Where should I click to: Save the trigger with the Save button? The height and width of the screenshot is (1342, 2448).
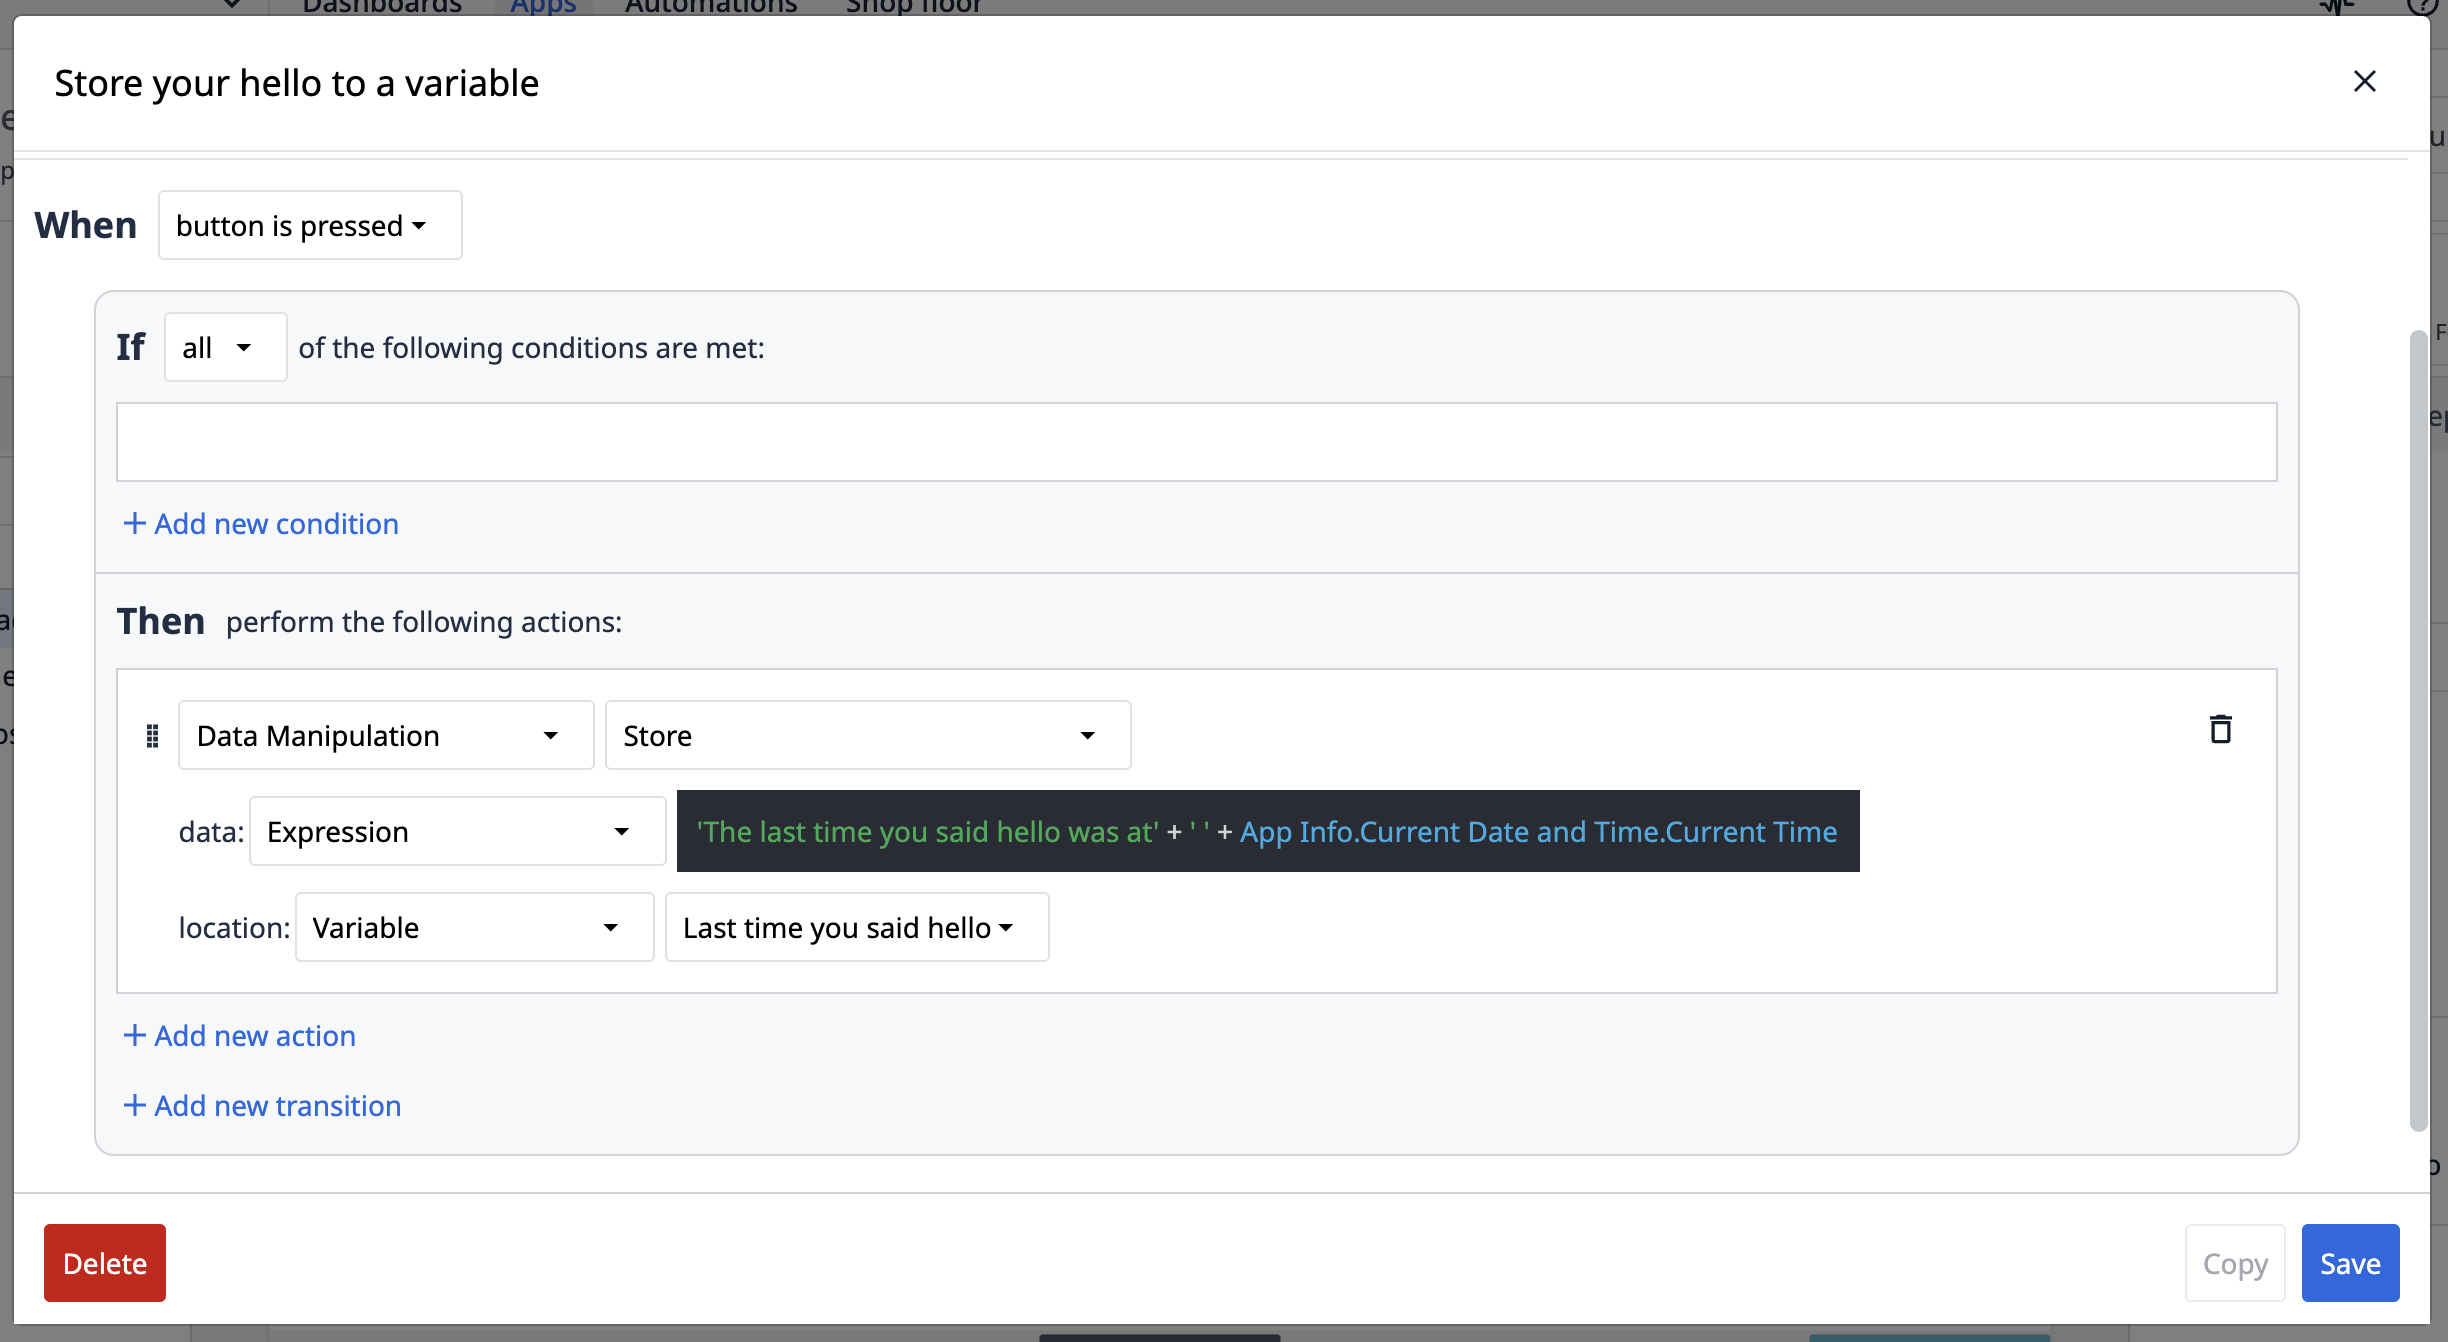tap(2350, 1263)
